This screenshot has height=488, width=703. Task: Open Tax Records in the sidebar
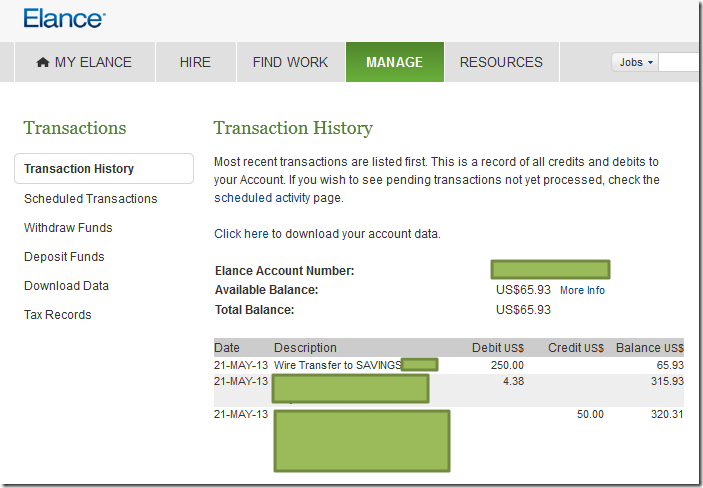click(x=58, y=315)
